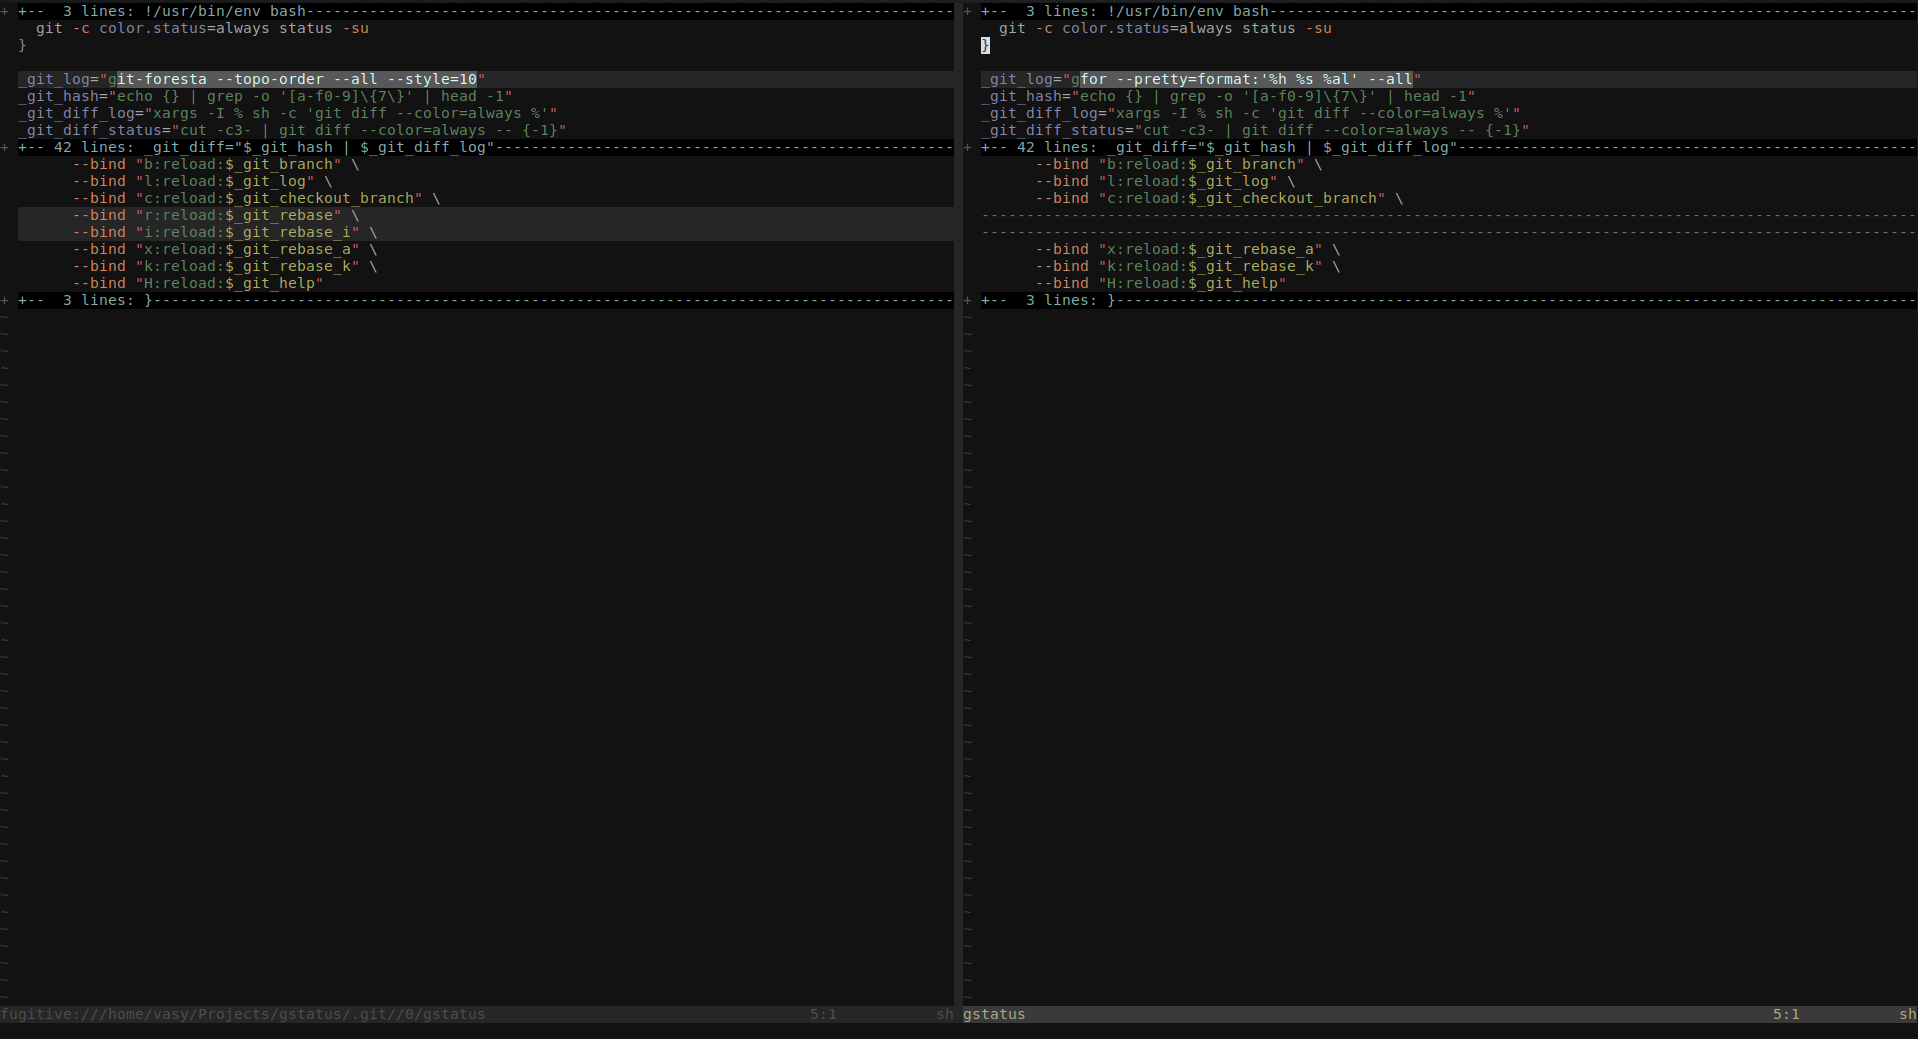Open the '42 lines: _git_diff' fold in right pane

coord(1449,147)
